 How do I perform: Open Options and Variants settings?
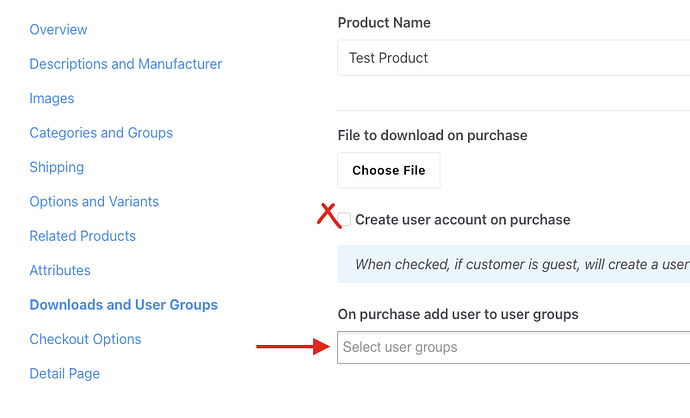point(94,202)
